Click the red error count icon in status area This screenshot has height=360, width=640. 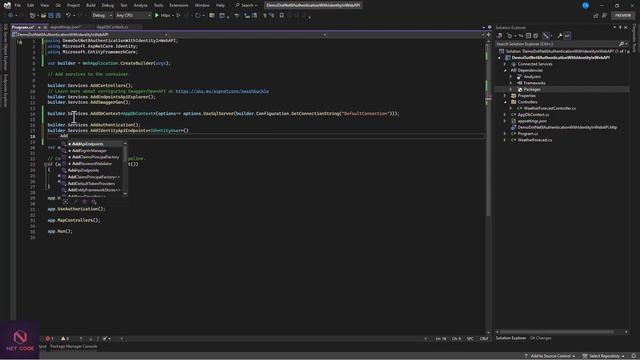pyautogui.click(x=49, y=338)
